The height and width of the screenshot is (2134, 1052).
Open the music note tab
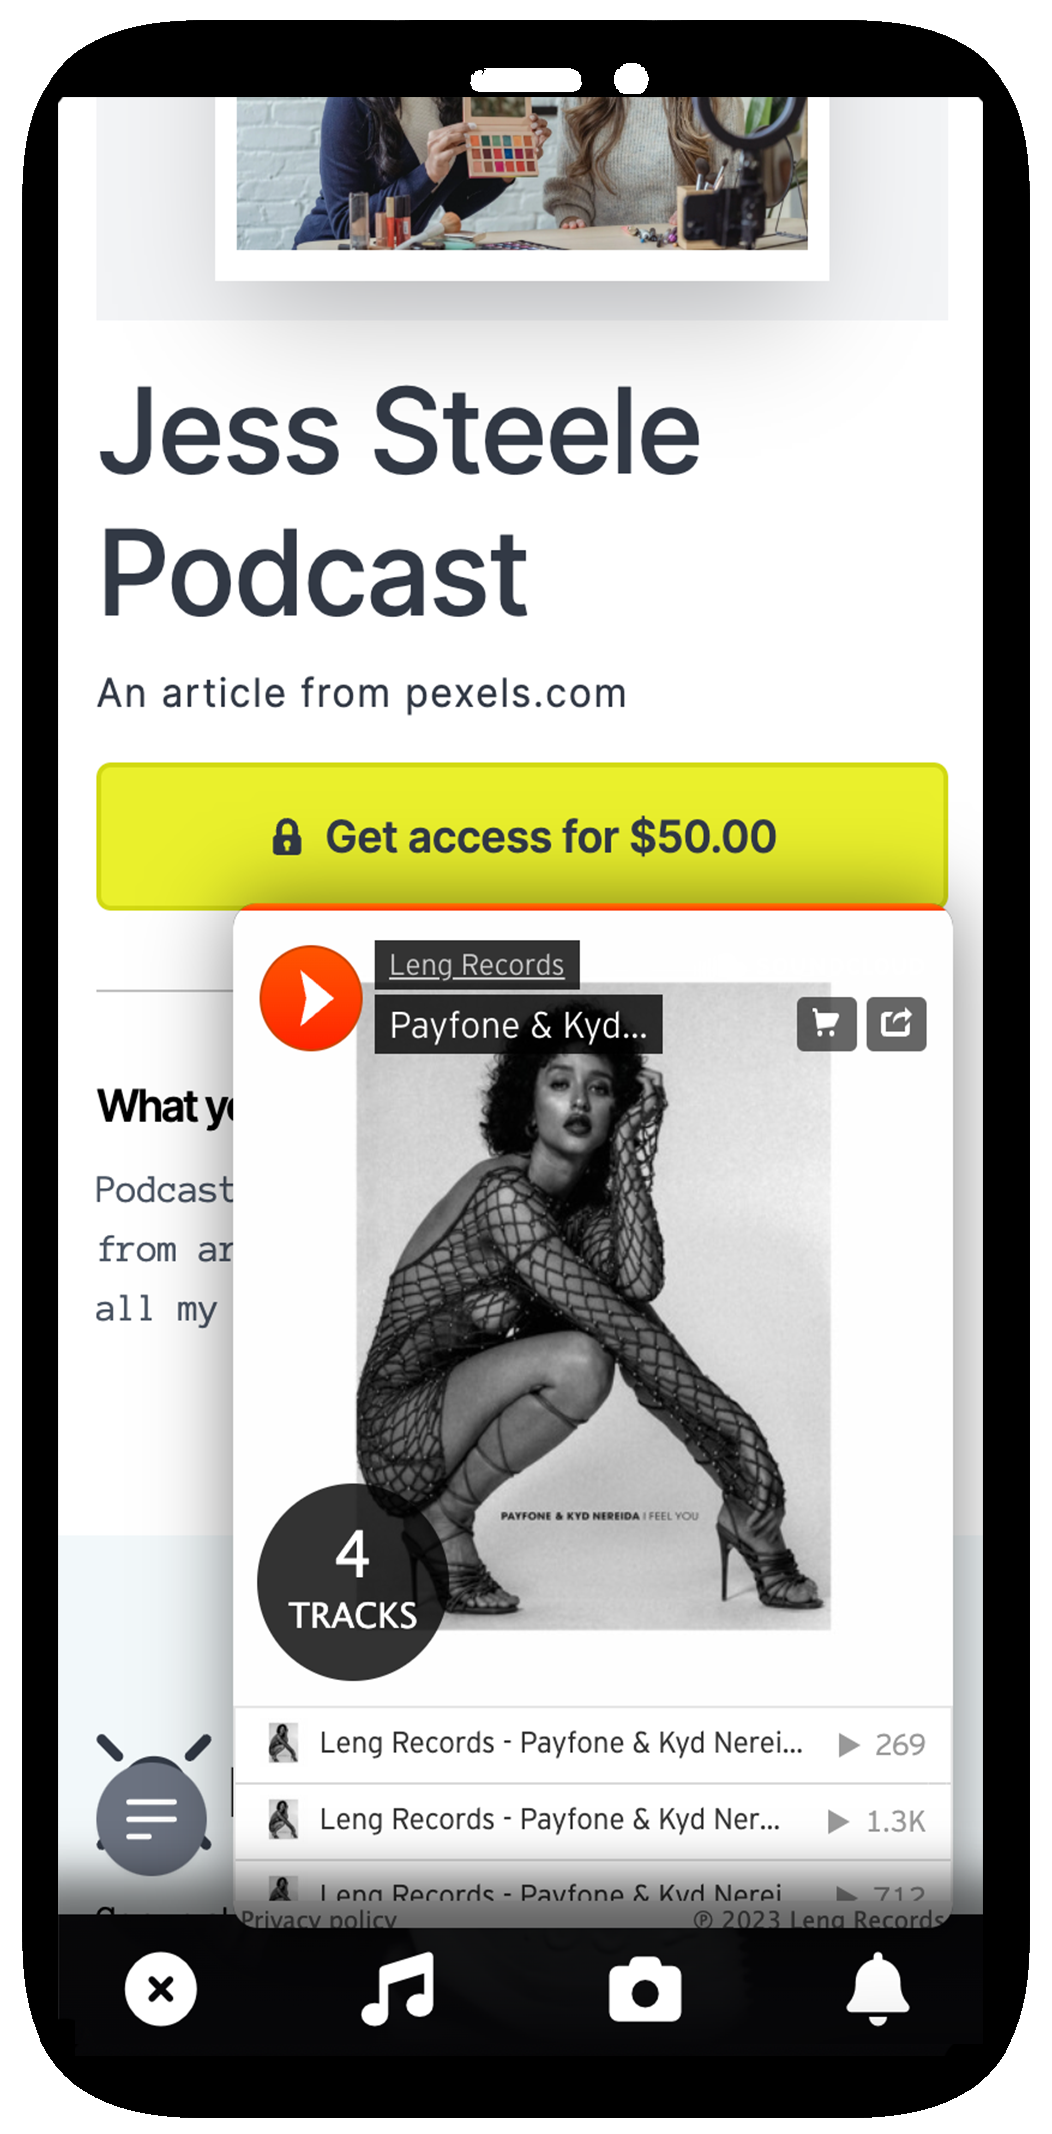click(398, 1989)
